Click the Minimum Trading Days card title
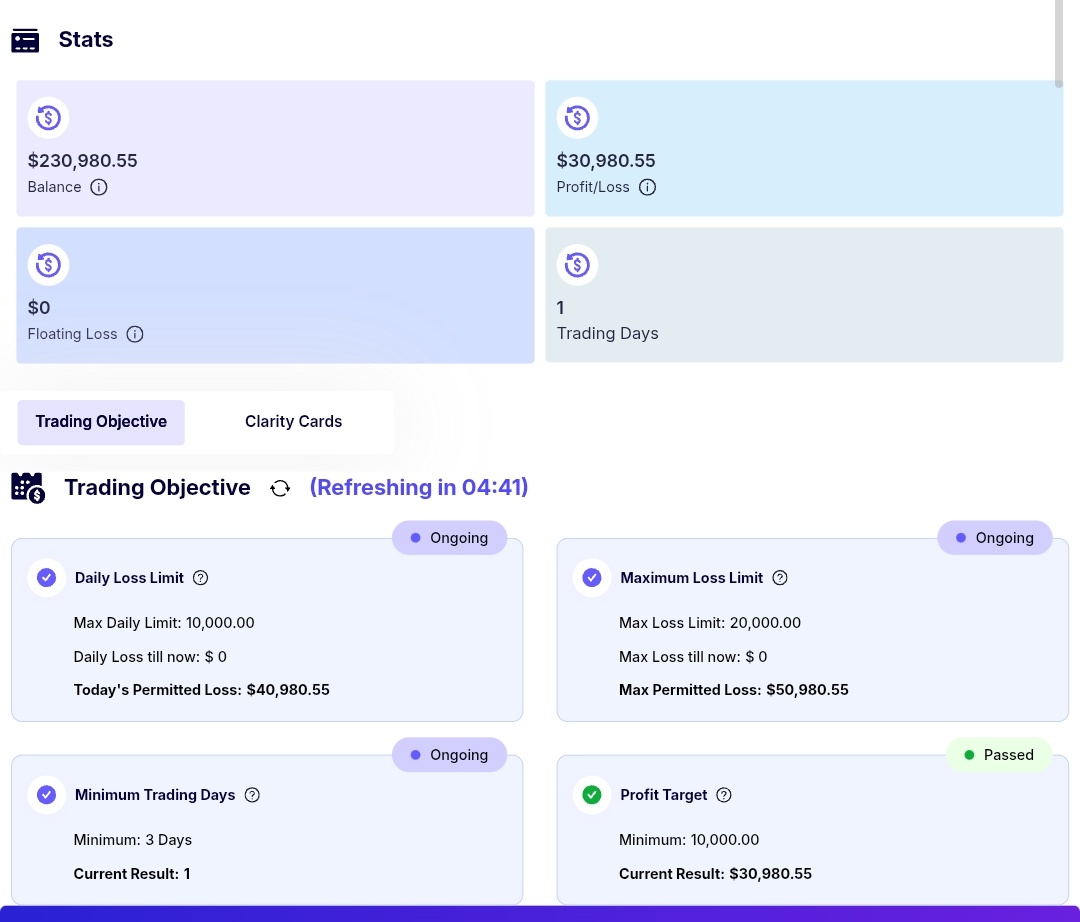1080x922 pixels. pos(155,795)
